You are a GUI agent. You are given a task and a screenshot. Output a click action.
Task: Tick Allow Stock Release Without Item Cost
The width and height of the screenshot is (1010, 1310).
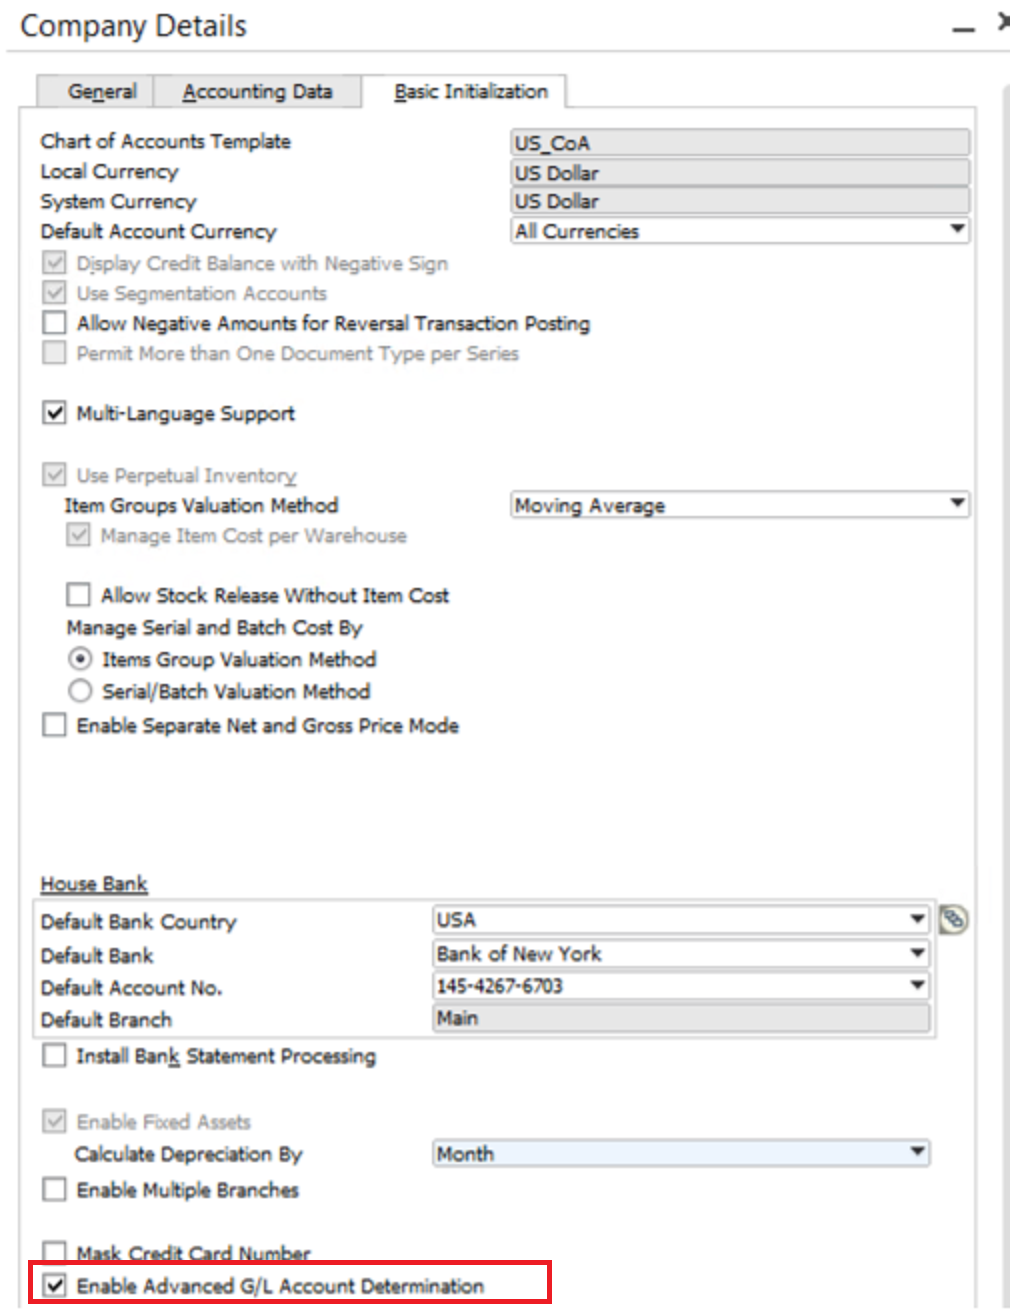pyautogui.click(x=79, y=595)
